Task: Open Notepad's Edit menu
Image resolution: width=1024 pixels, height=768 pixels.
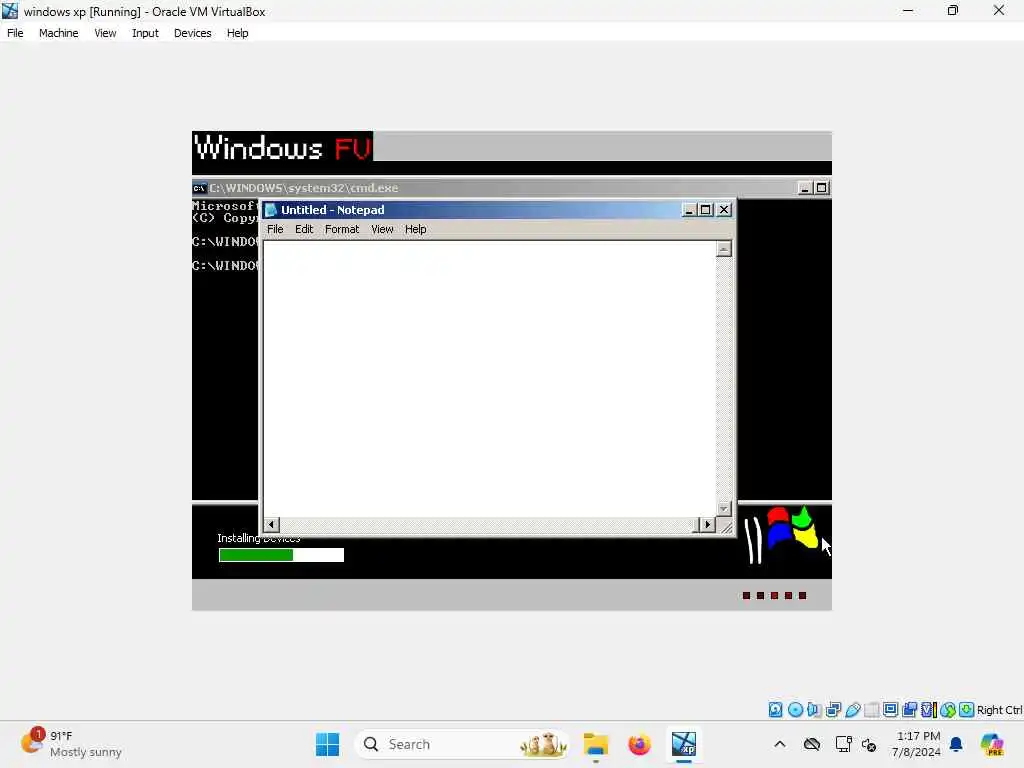Action: point(304,229)
